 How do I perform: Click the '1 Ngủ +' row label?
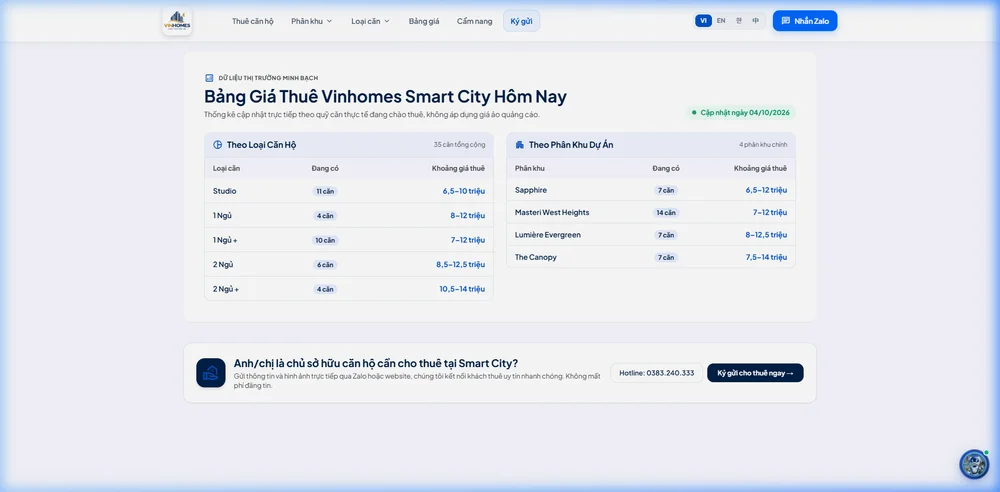[x=225, y=240]
